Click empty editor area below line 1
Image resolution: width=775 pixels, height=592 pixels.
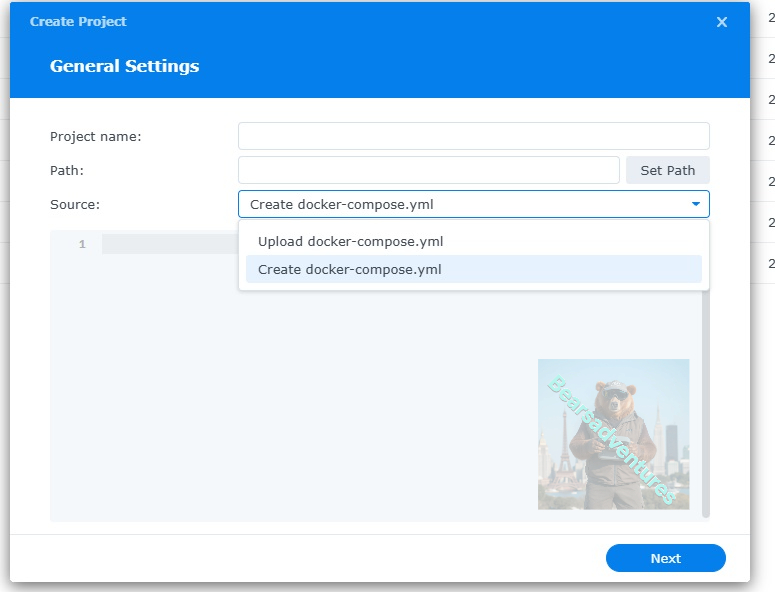tap(290, 400)
